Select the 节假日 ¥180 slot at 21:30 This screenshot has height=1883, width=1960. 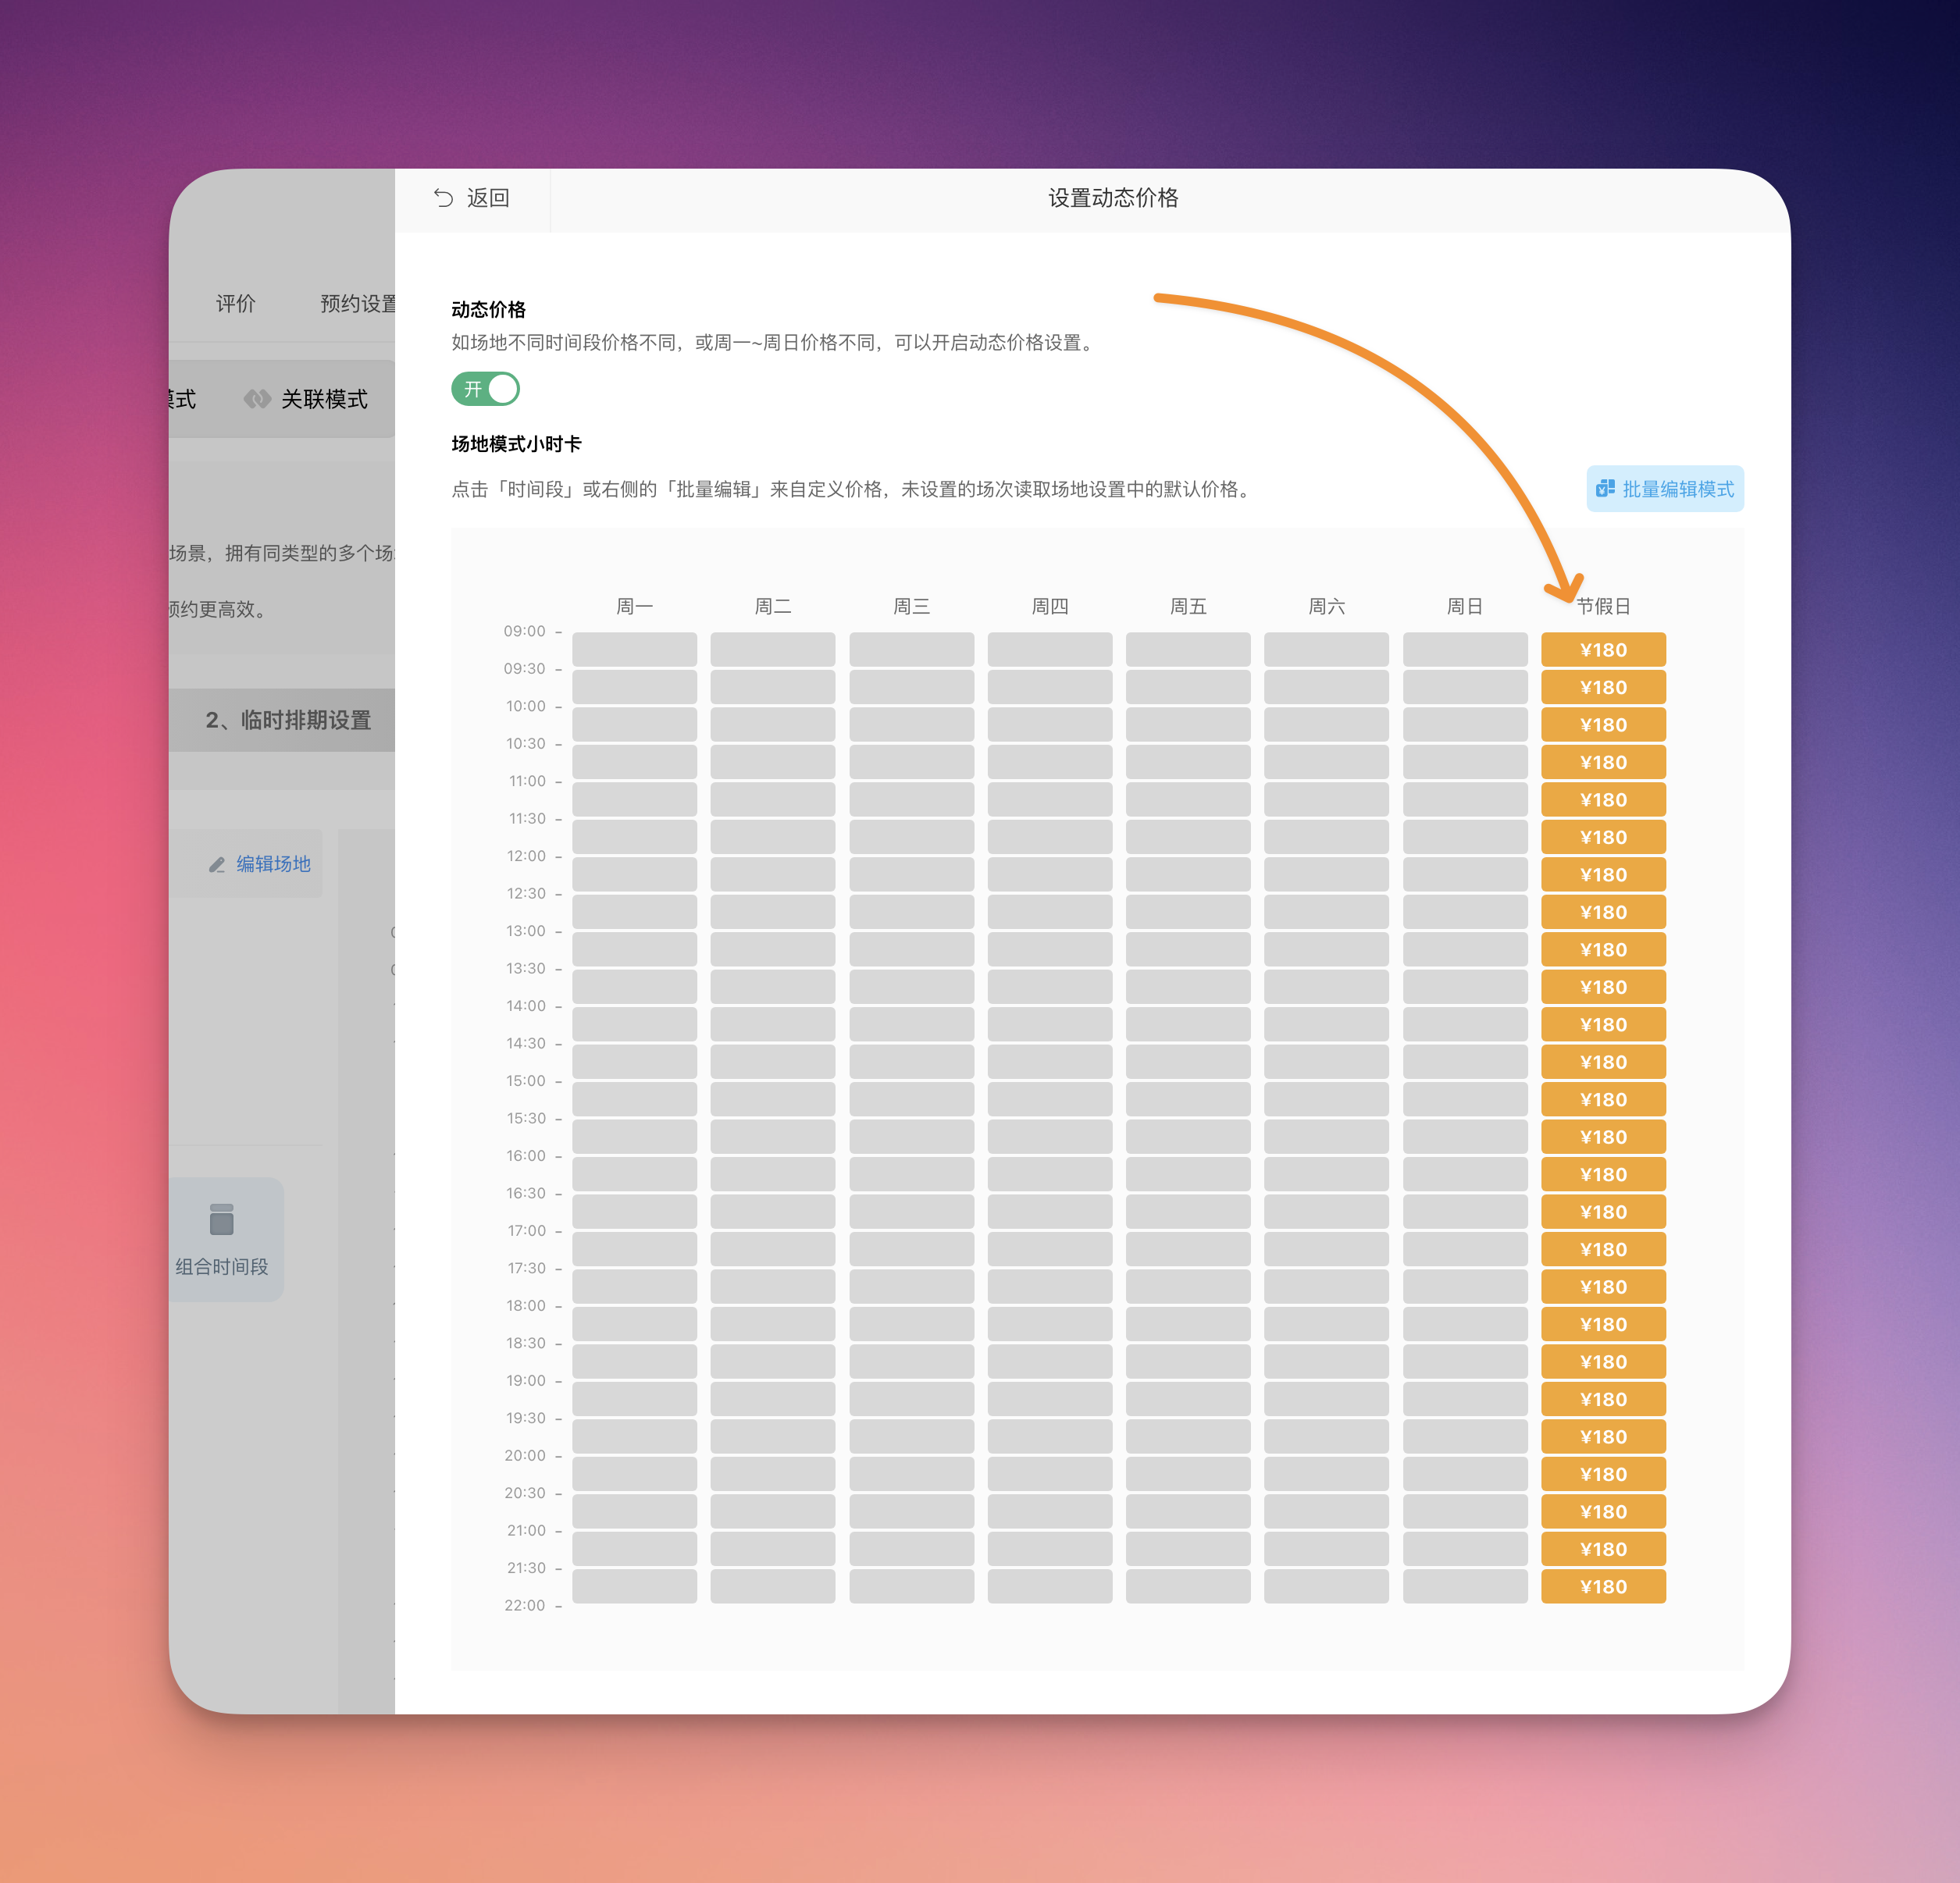click(x=1603, y=1586)
